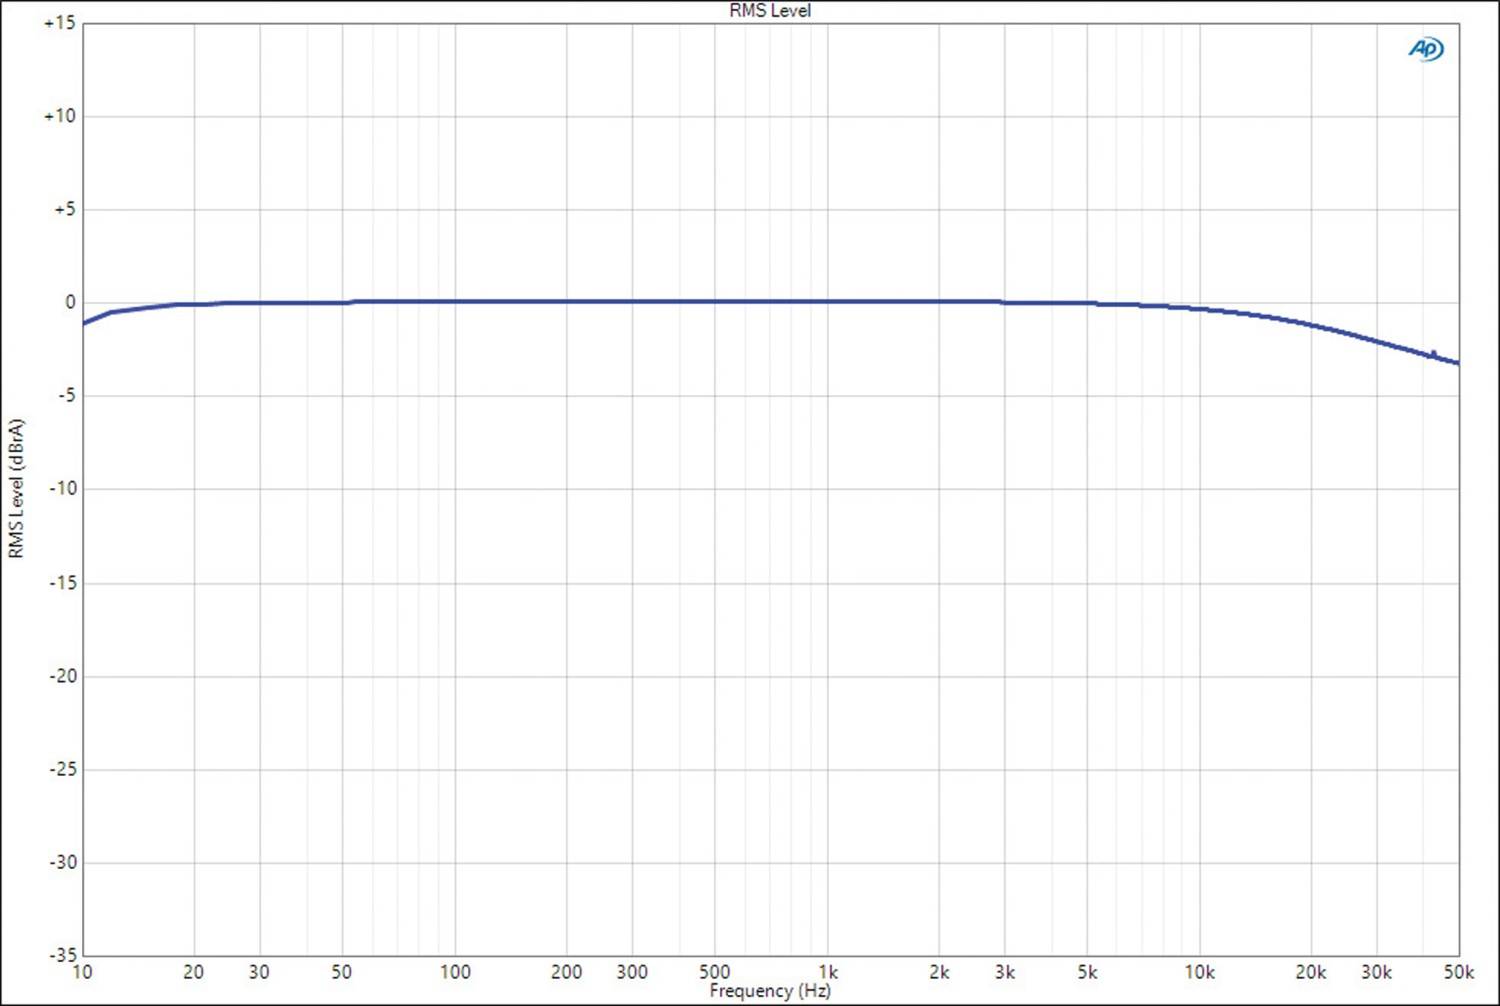This screenshot has width=1500, height=1006.
Task: Click the 2k frequency tick label
Action: 939,972
